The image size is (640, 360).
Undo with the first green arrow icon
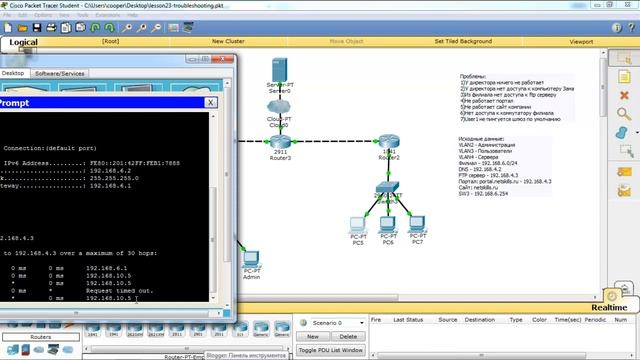tap(95, 28)
